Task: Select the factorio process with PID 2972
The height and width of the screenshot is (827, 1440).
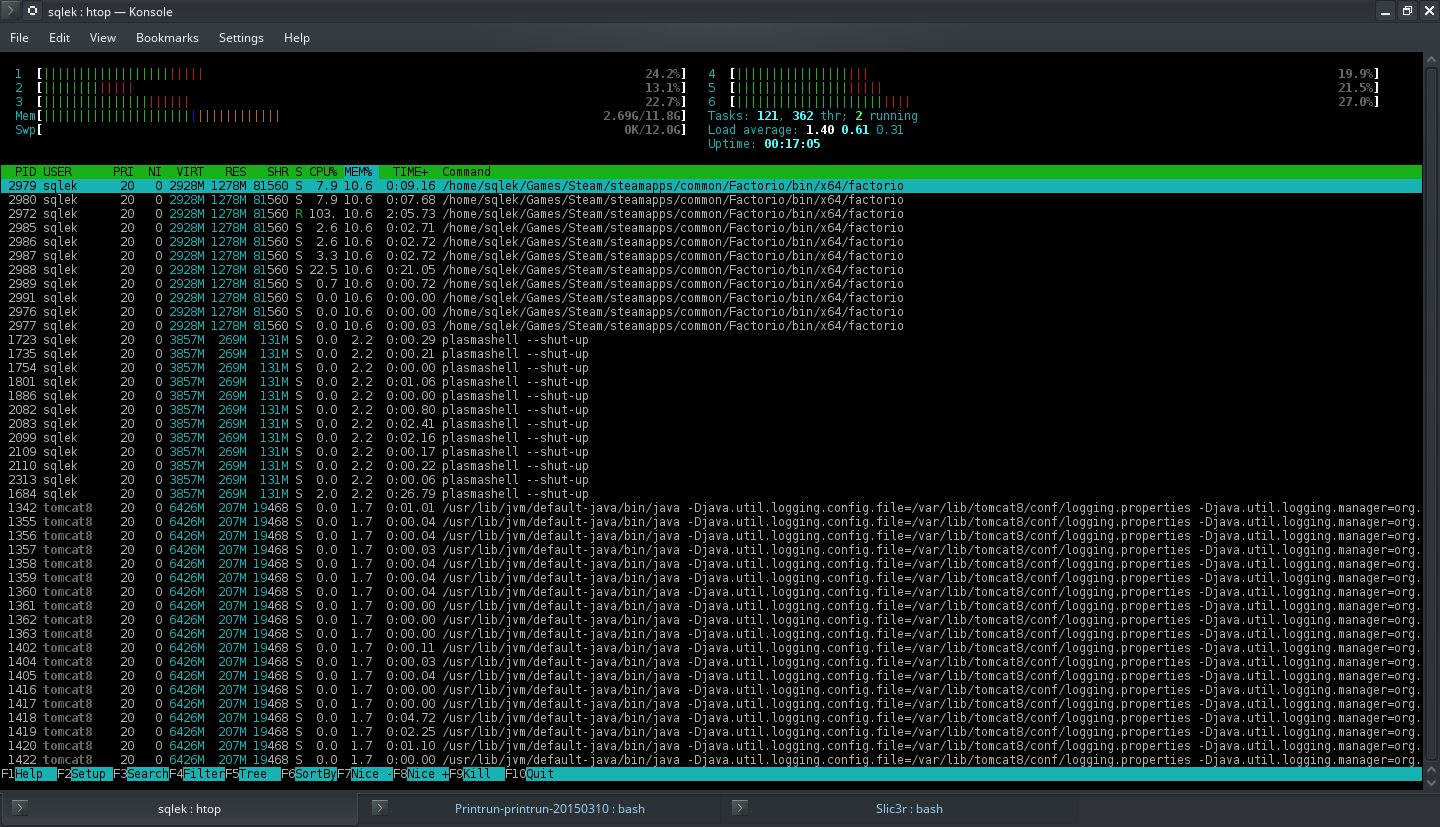Action: click(x=711, y=214)
